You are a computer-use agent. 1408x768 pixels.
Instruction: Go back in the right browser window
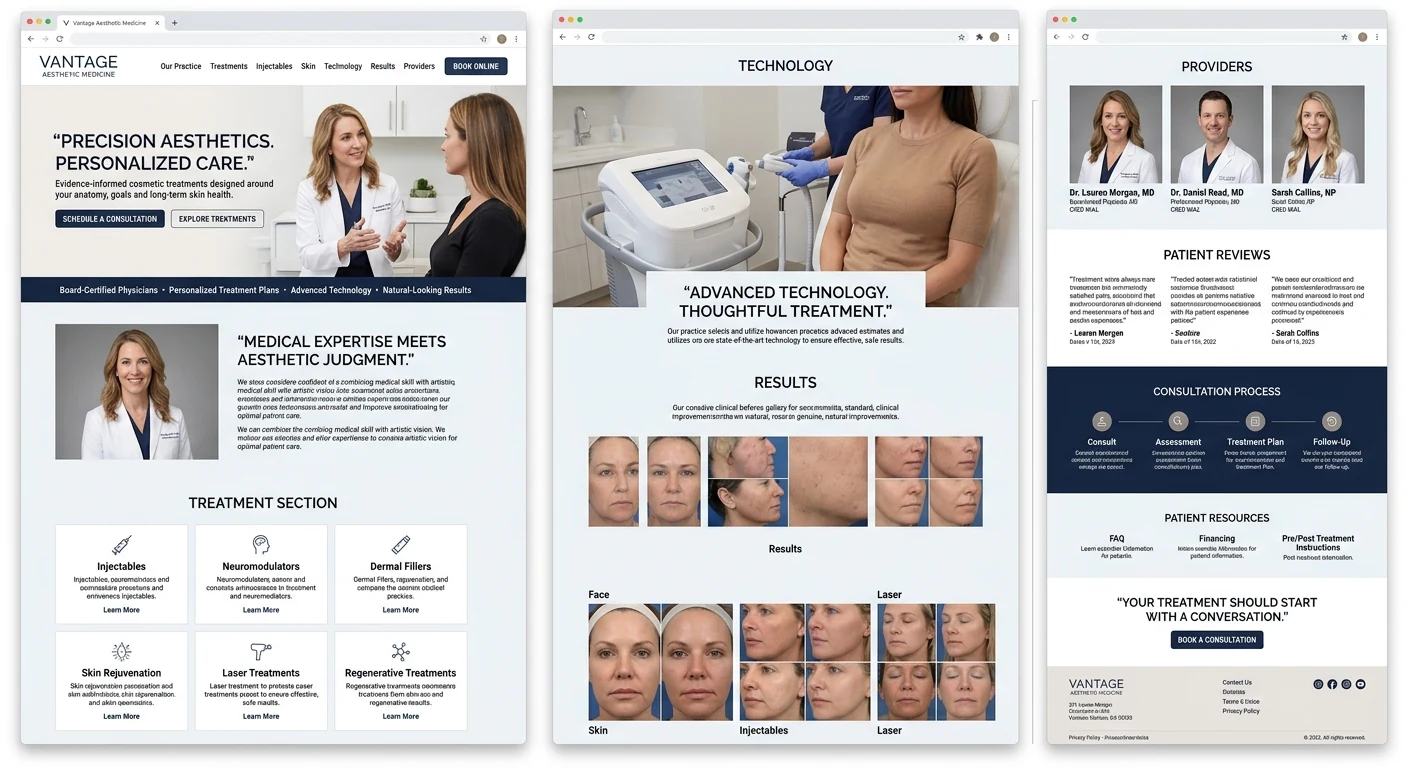point(1056,37)
